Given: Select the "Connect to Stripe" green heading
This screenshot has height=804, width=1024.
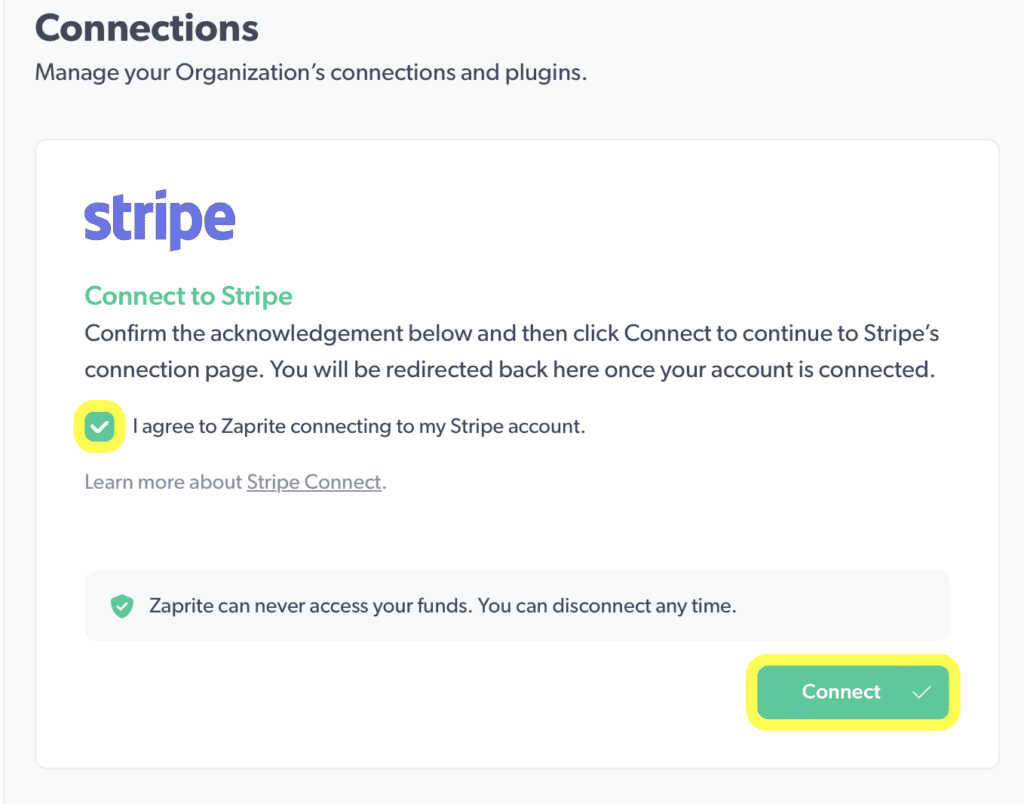Looking at the screenshot, I should pyautogui.click(x=188, y=296).
